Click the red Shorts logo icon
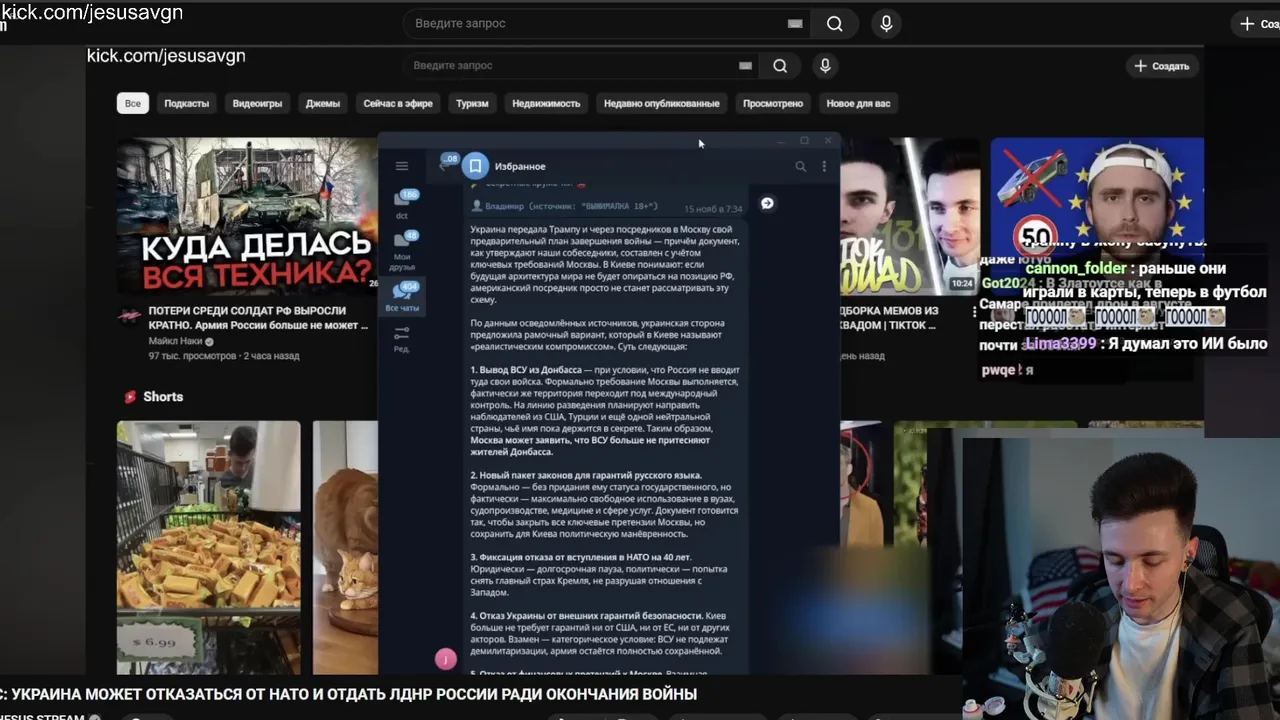This screenshot has height=720, width=1280. pyautogui.click(x=130, y=397)
